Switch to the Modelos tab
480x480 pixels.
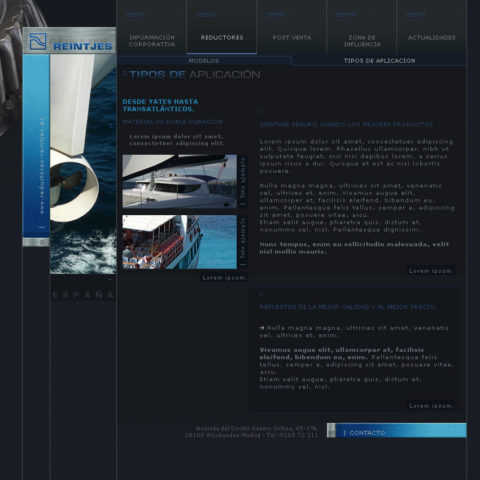pos(204,61)
